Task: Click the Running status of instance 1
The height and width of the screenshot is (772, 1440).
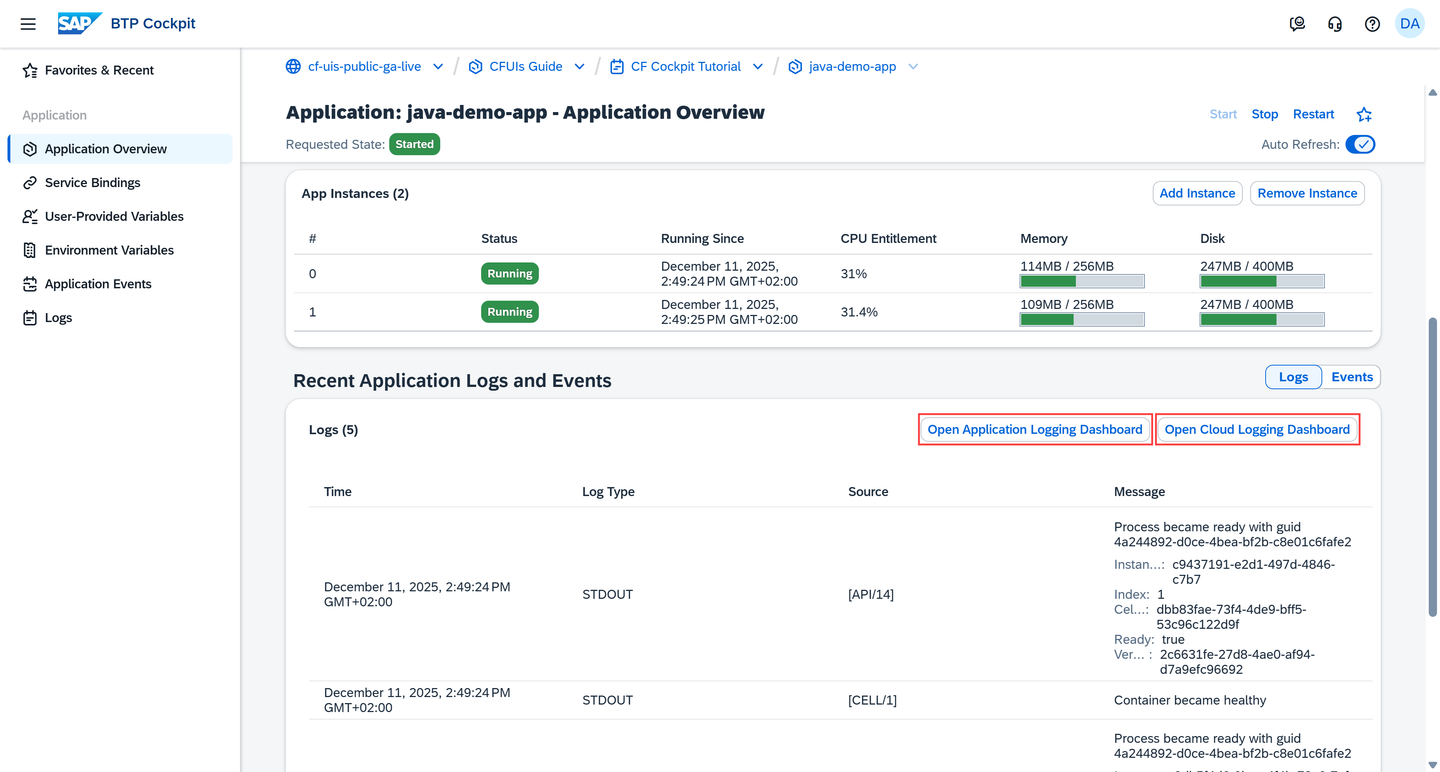Action: [x=510, y=312]
